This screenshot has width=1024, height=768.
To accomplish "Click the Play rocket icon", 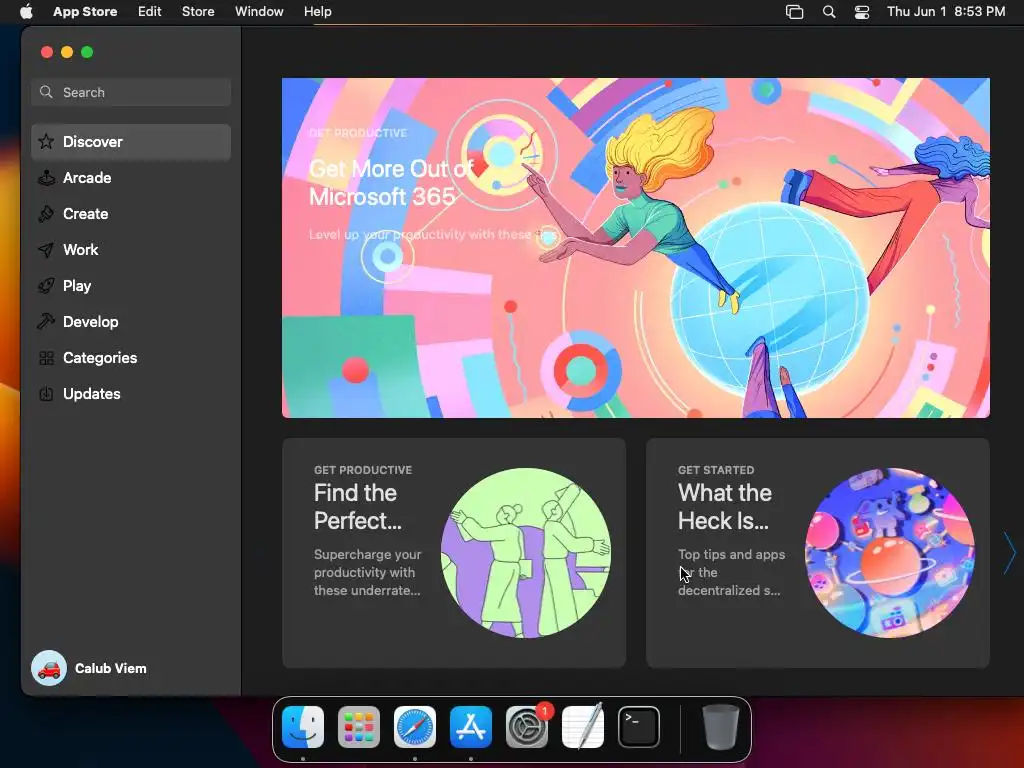I will coord(46,285).
